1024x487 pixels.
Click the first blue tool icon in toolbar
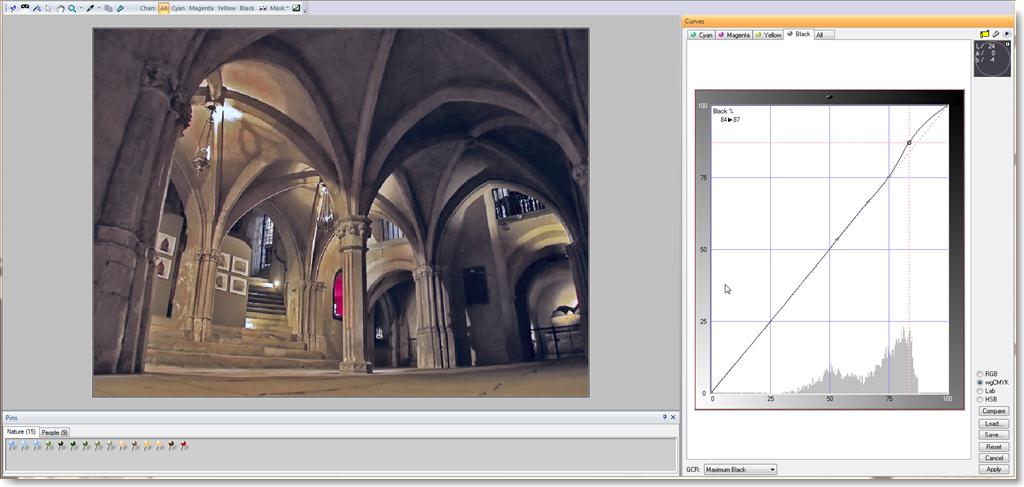(13, 8)
